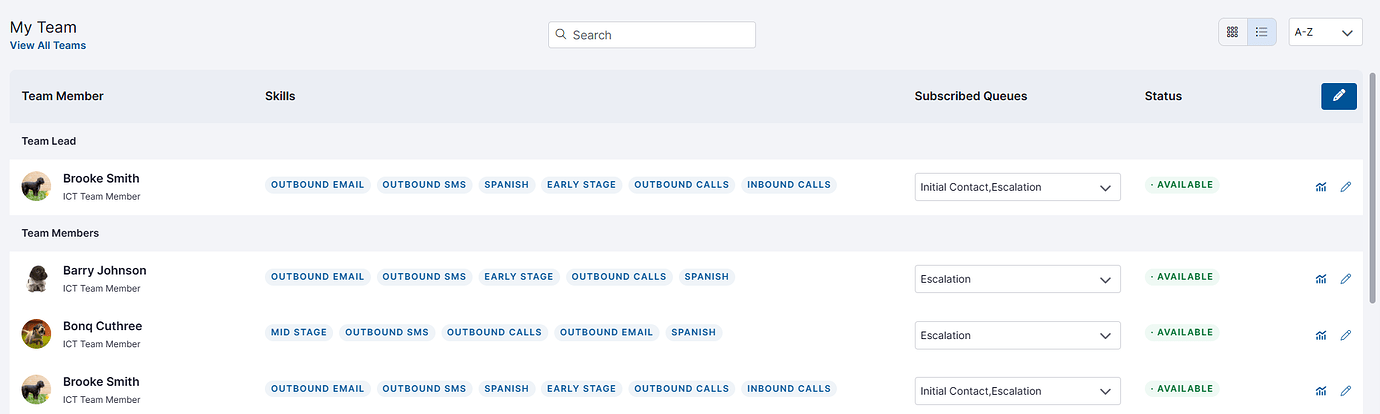Viewport: 1380px width, 414px height.
Task: Click the magnifying glass search icon
Action: [561, 34]
